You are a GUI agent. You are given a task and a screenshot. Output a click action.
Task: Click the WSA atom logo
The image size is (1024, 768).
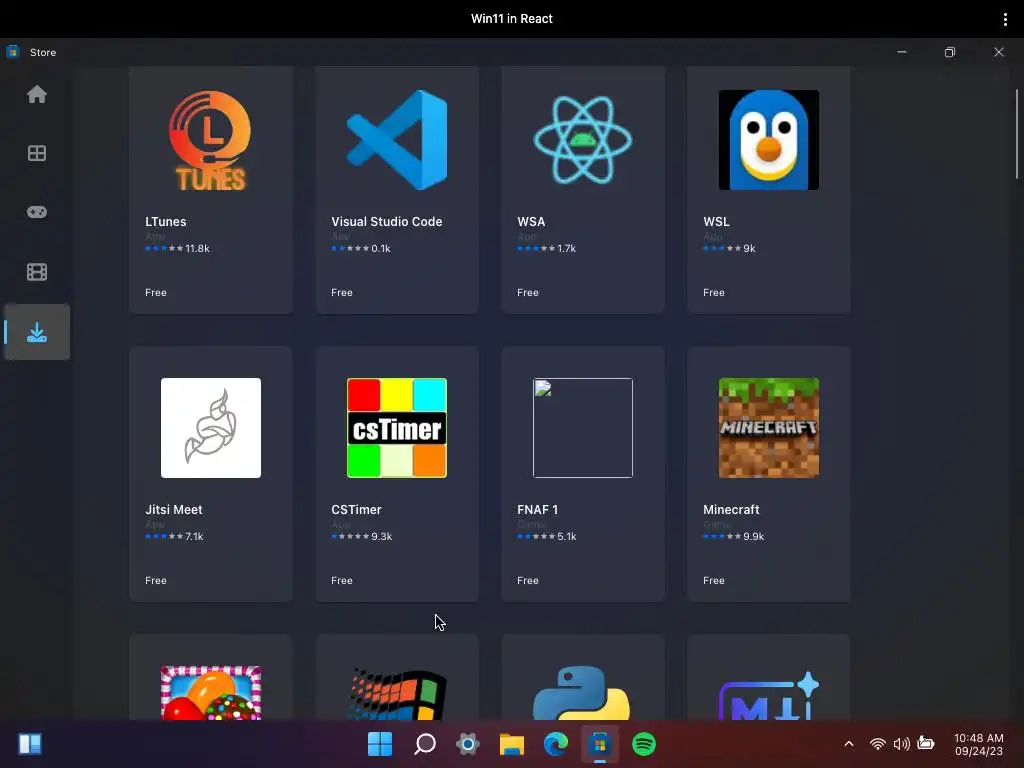point(583,140)
